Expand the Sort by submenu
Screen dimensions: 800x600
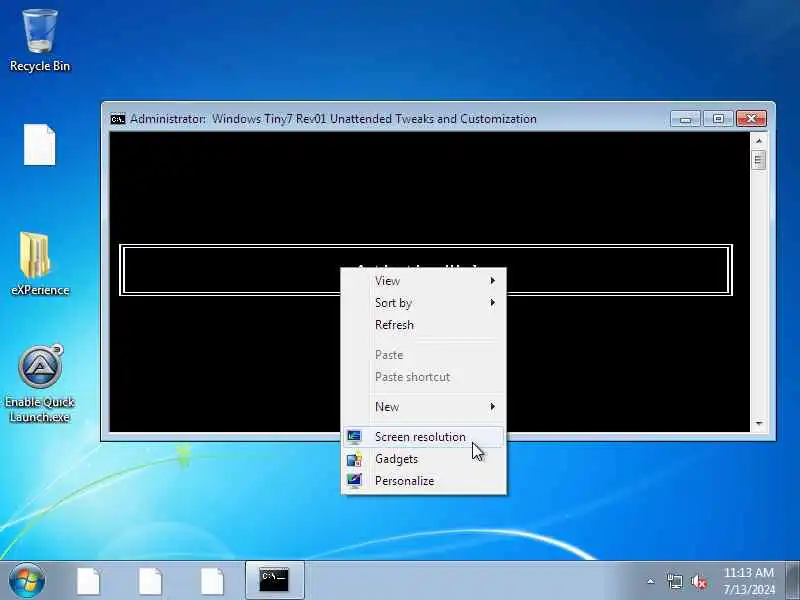(423, 303)
